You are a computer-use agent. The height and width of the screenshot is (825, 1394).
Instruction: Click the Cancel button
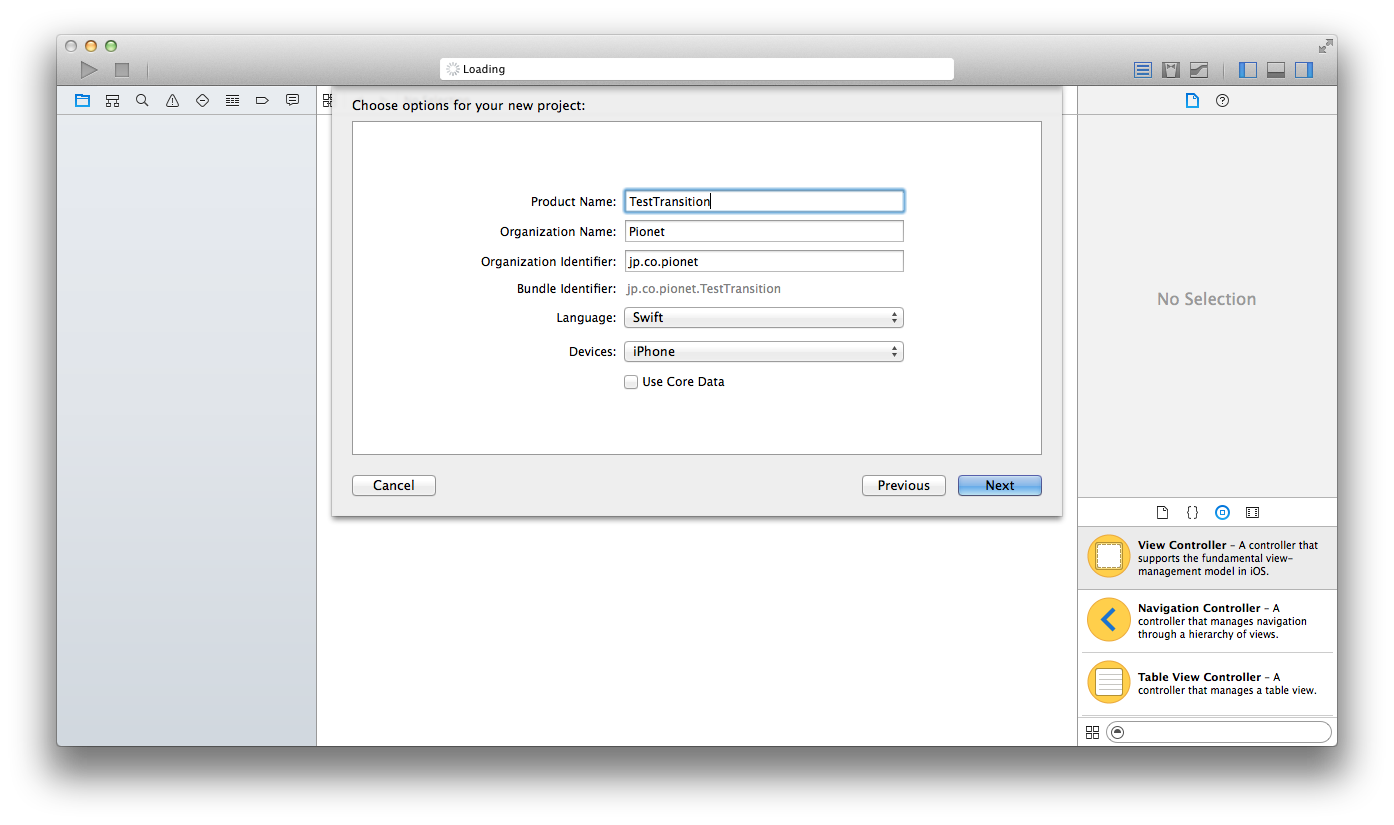click(394, 485)
